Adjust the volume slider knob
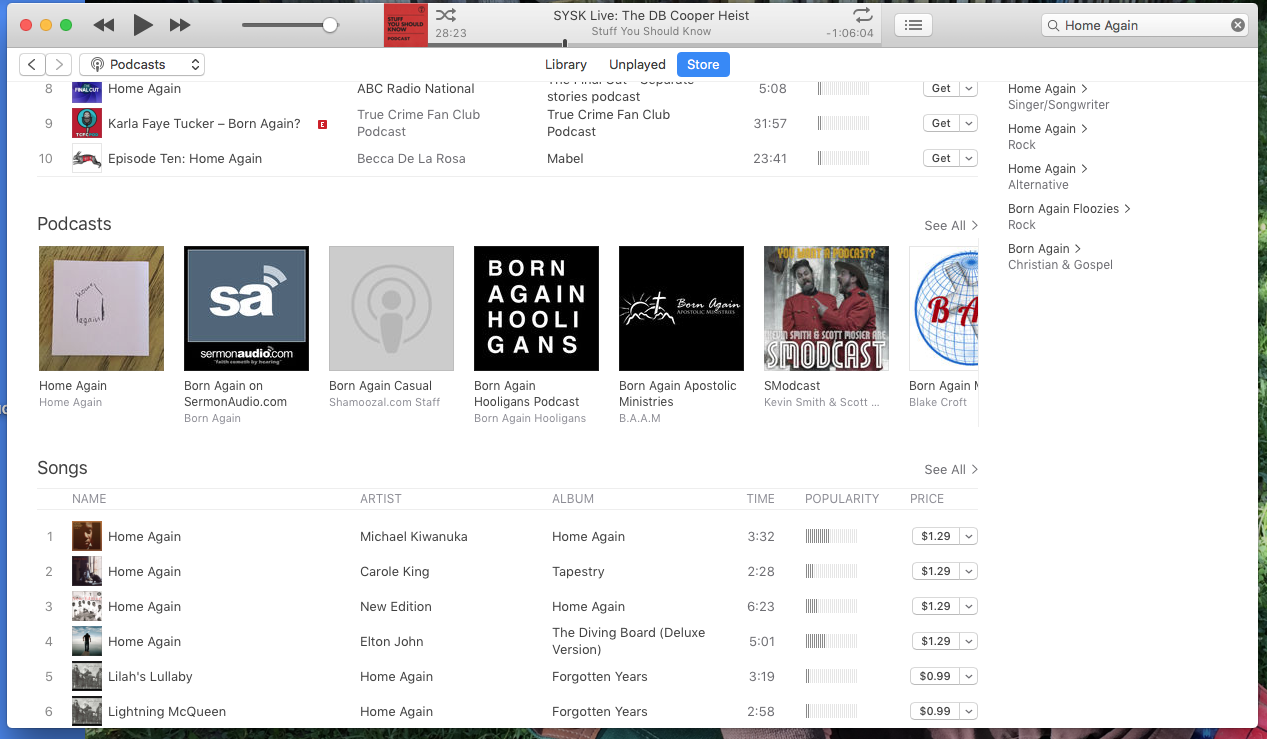This screenshot has height=739, width=1267. pyautogui.click(x=330, y=25)
